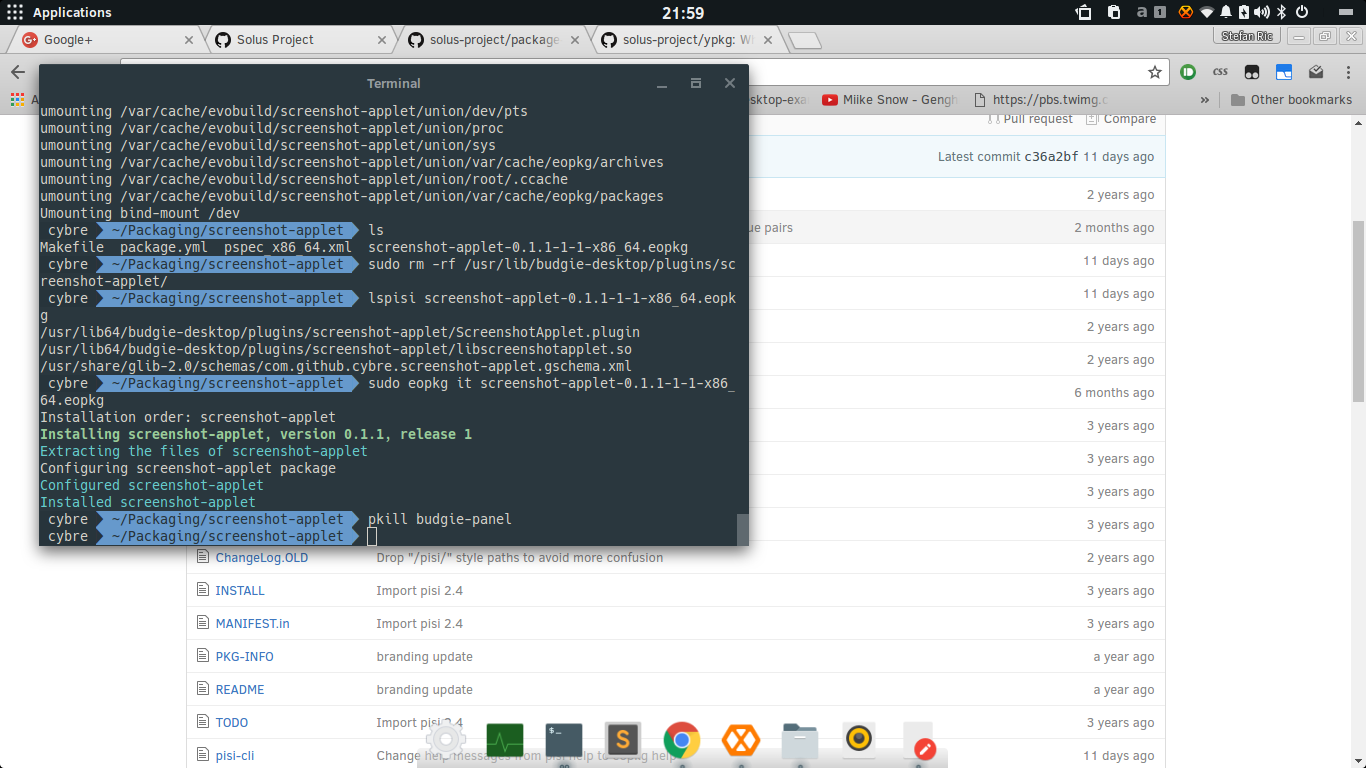The width and height of the screenshot is (1366, 768).
Task: Click the battery status indicator
Action: [1244, 12]
